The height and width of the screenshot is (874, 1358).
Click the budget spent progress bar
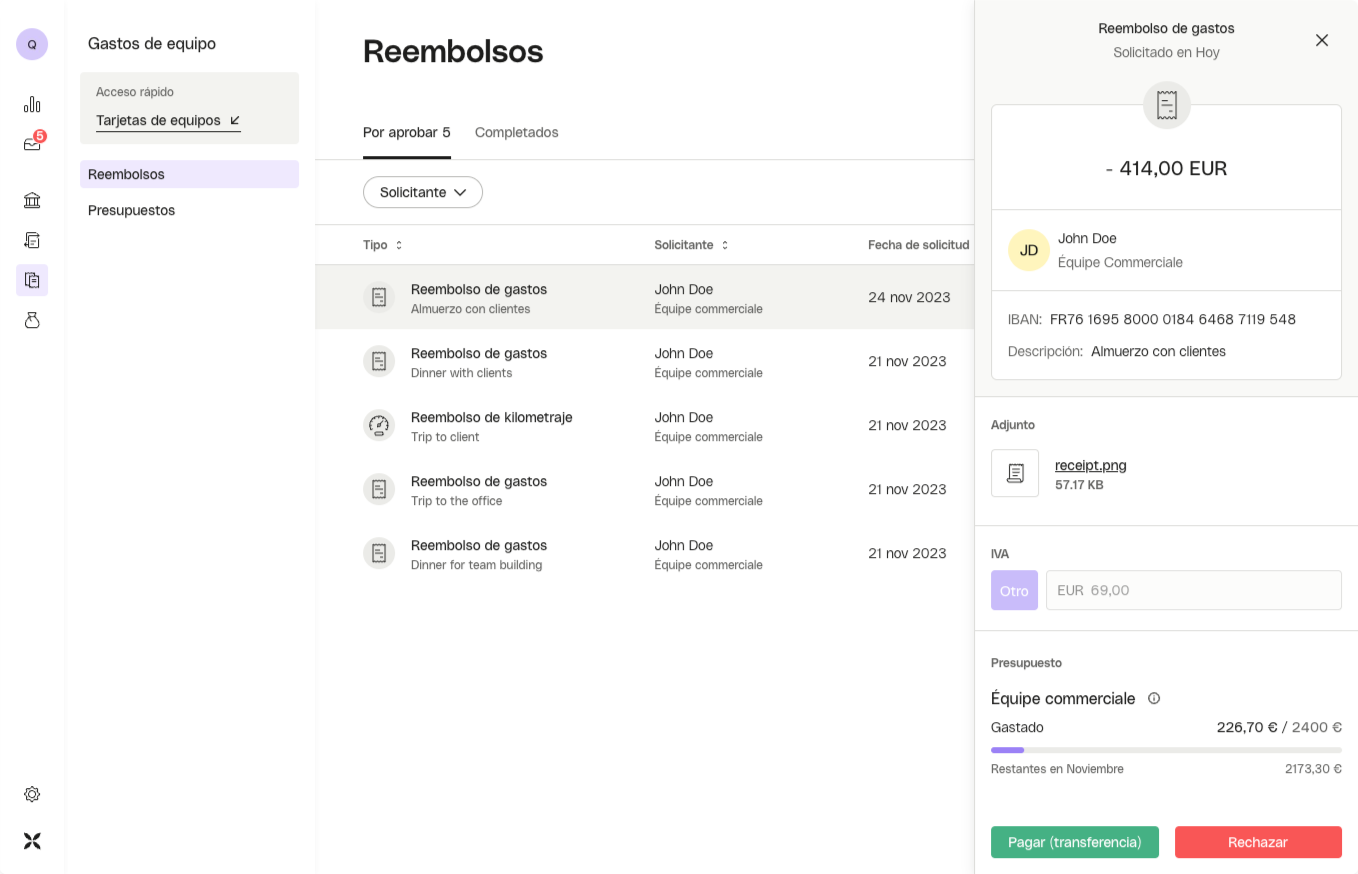(1166, 750)
